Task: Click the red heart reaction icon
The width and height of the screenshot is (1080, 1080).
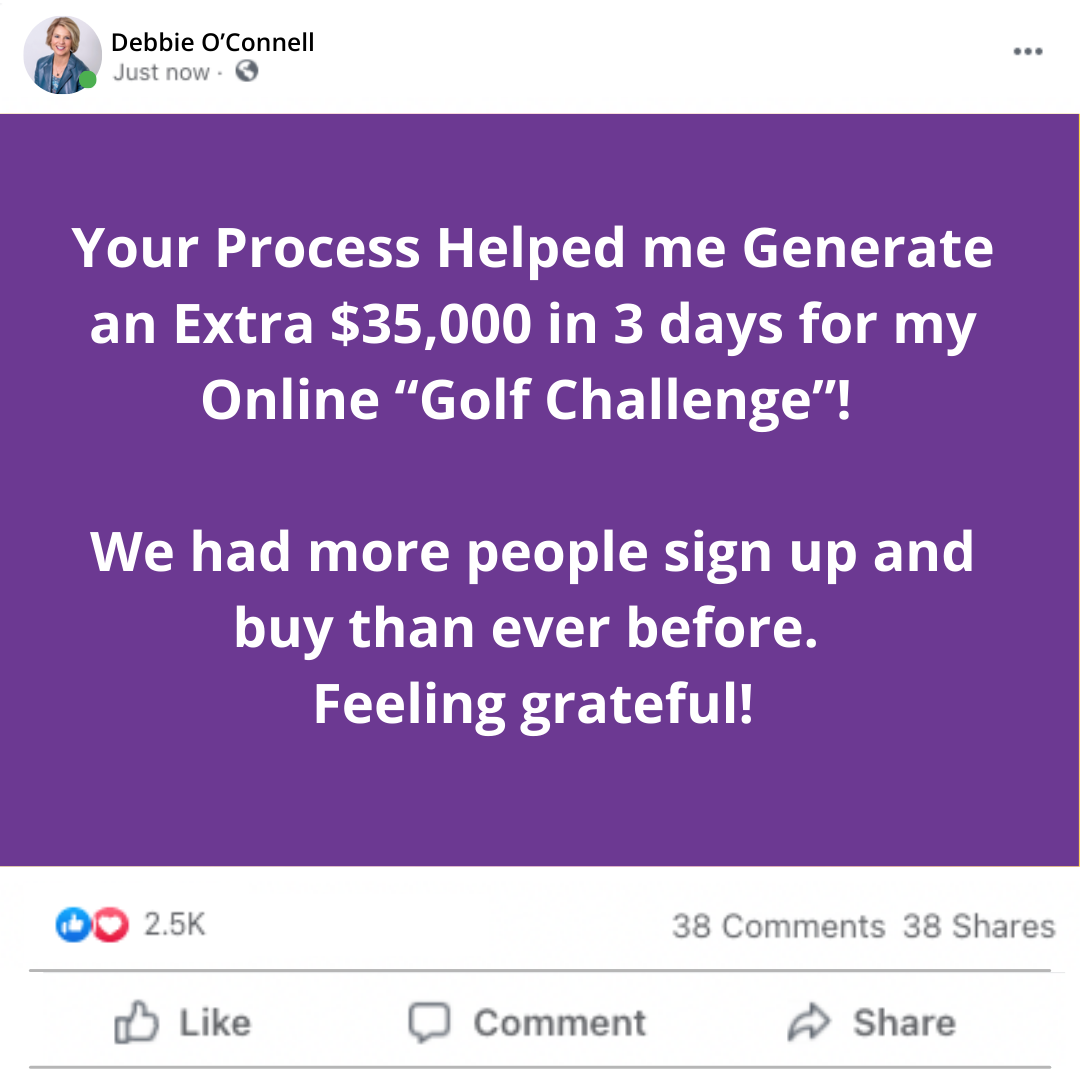Action: [x=111, y=924]
